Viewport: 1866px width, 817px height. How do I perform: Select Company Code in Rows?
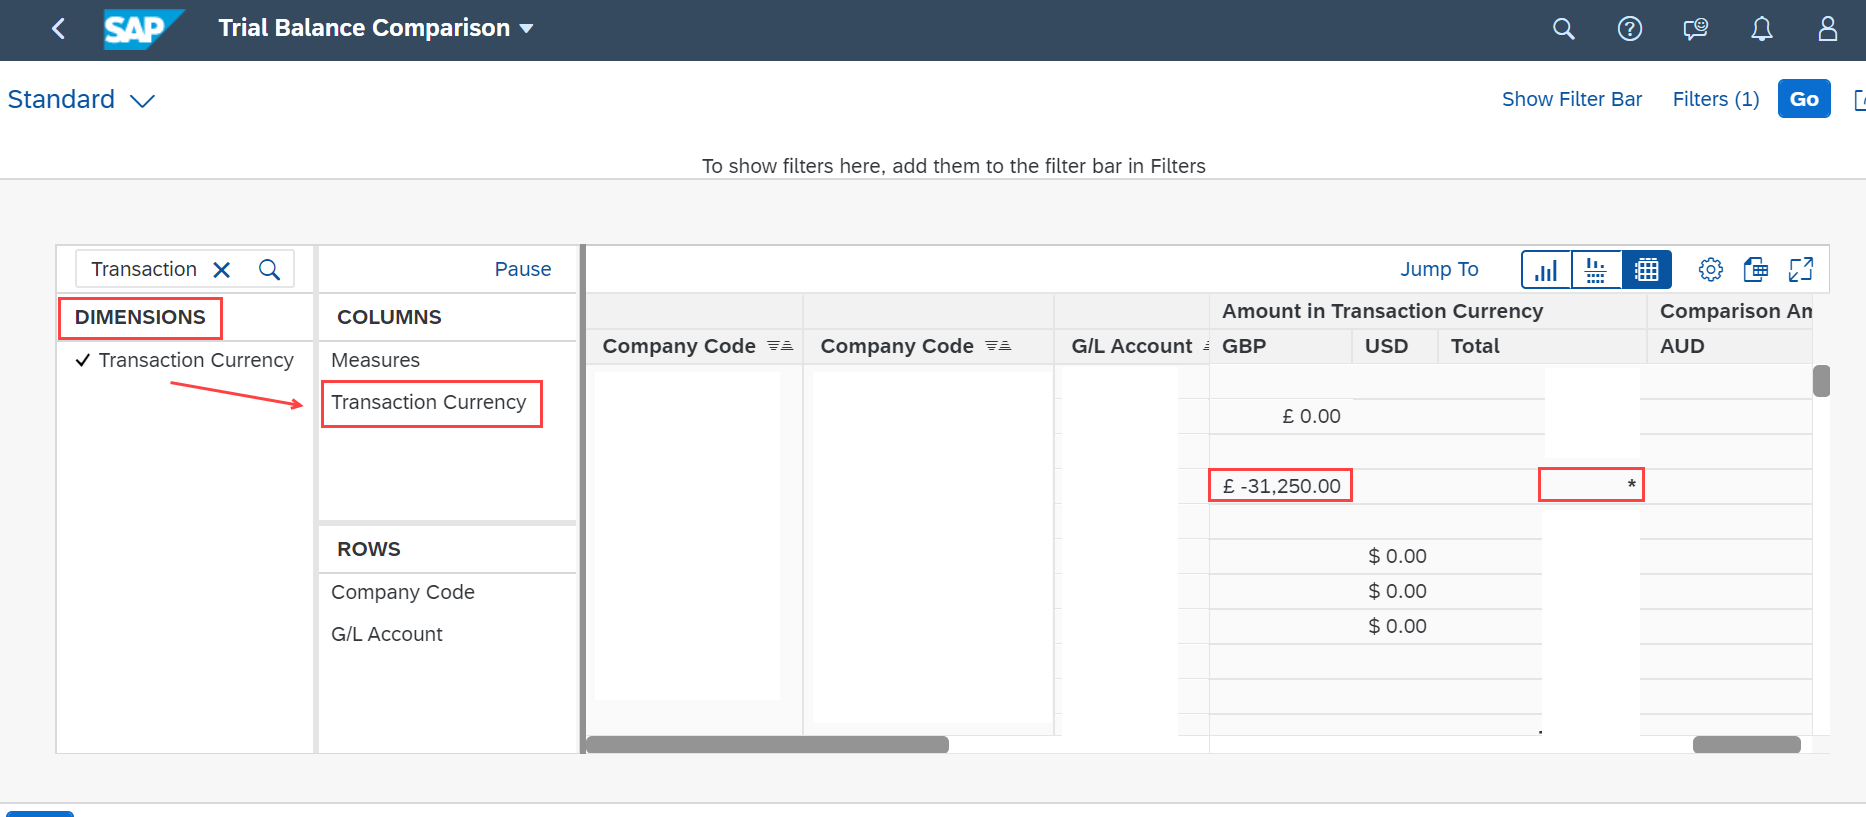402,592
